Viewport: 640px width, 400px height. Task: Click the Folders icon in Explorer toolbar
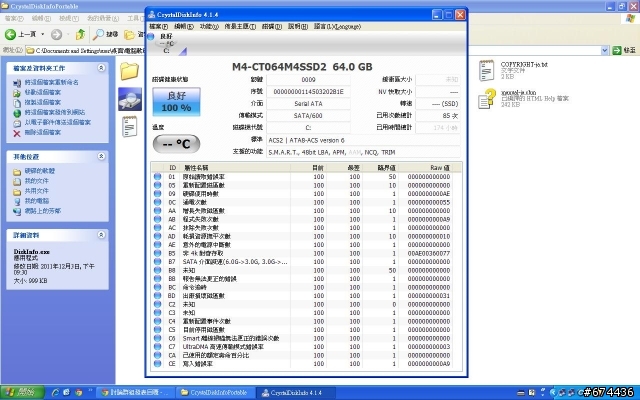pyautogui.click(x=129, y=35)
